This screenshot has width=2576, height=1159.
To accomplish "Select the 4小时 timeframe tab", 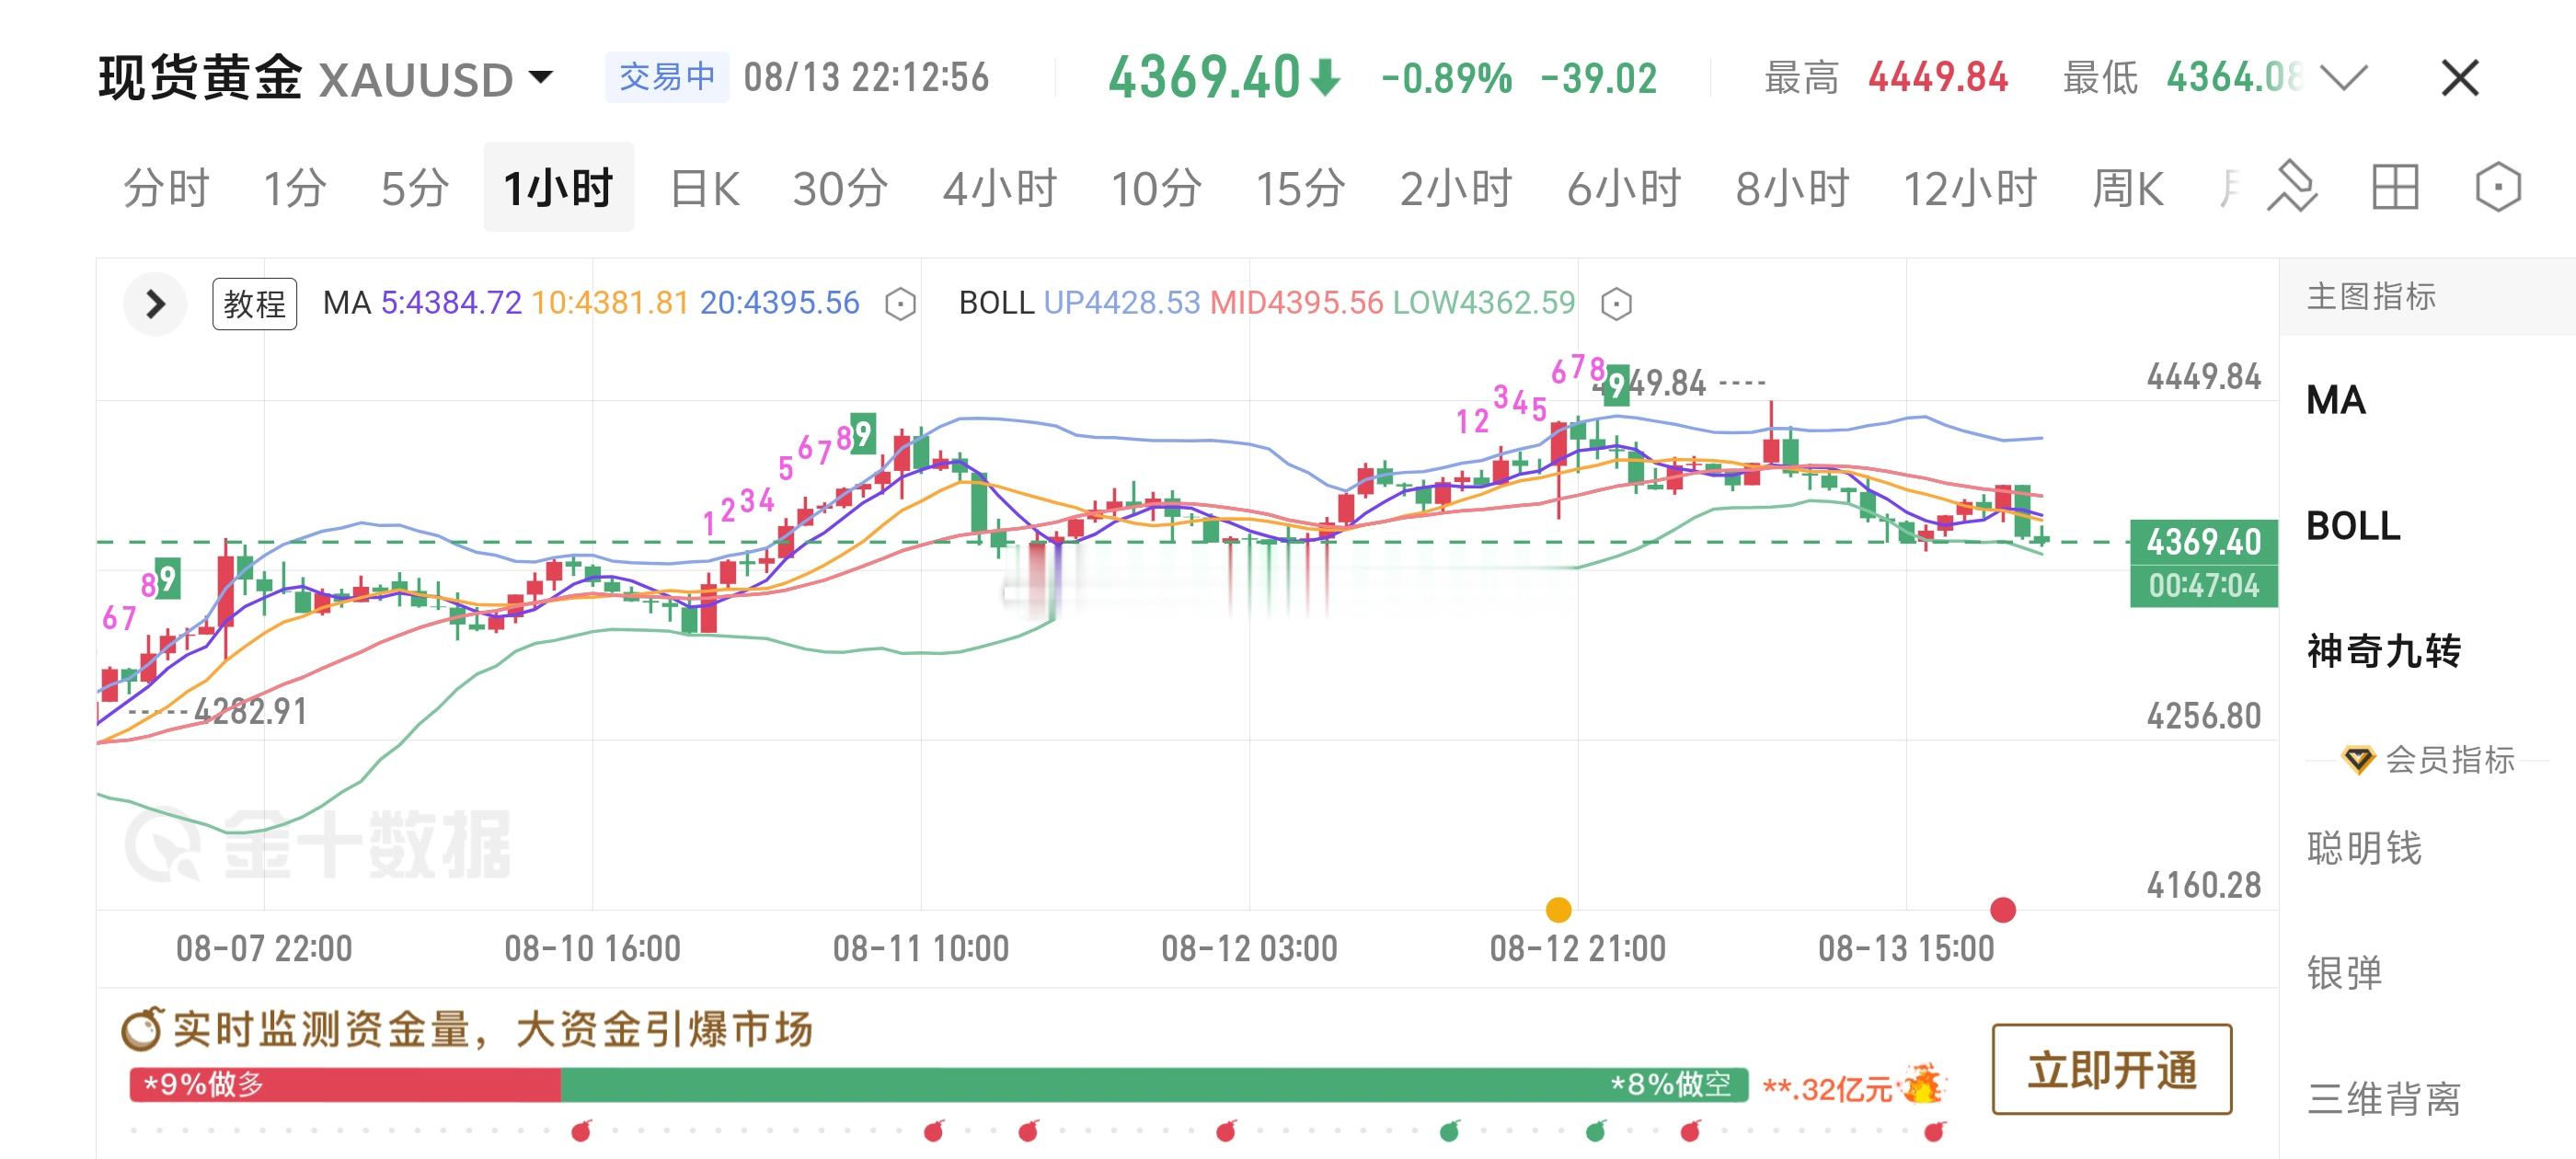I will (x=999, y=188).
